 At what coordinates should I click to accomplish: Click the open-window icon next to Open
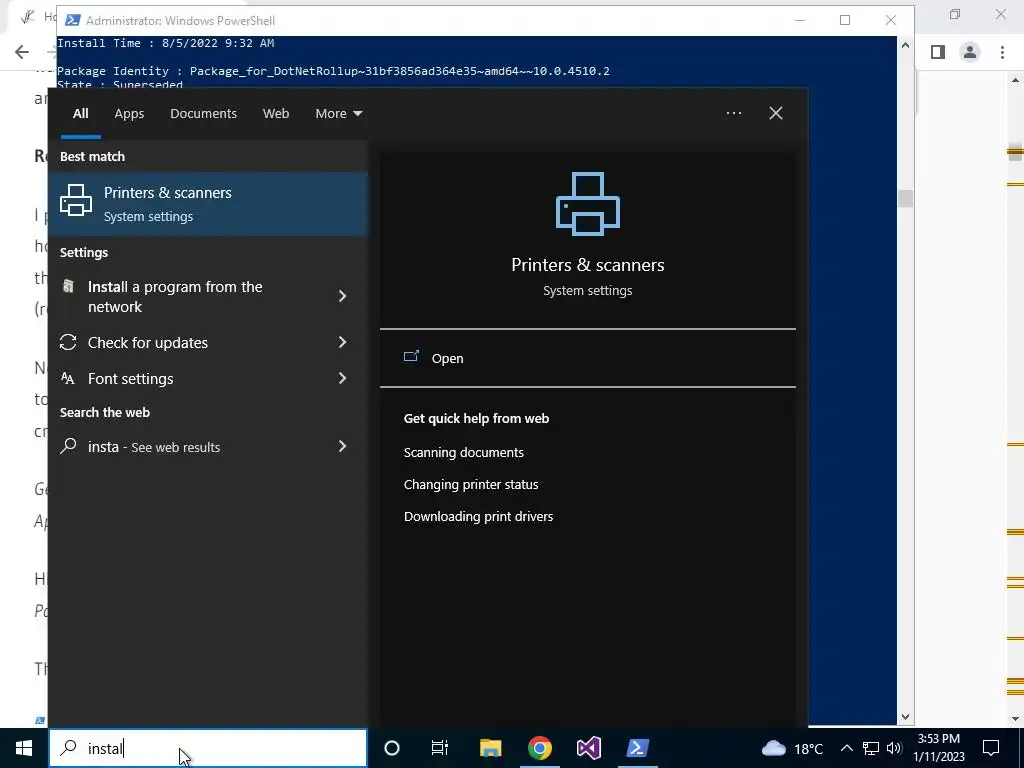(411, 357)
